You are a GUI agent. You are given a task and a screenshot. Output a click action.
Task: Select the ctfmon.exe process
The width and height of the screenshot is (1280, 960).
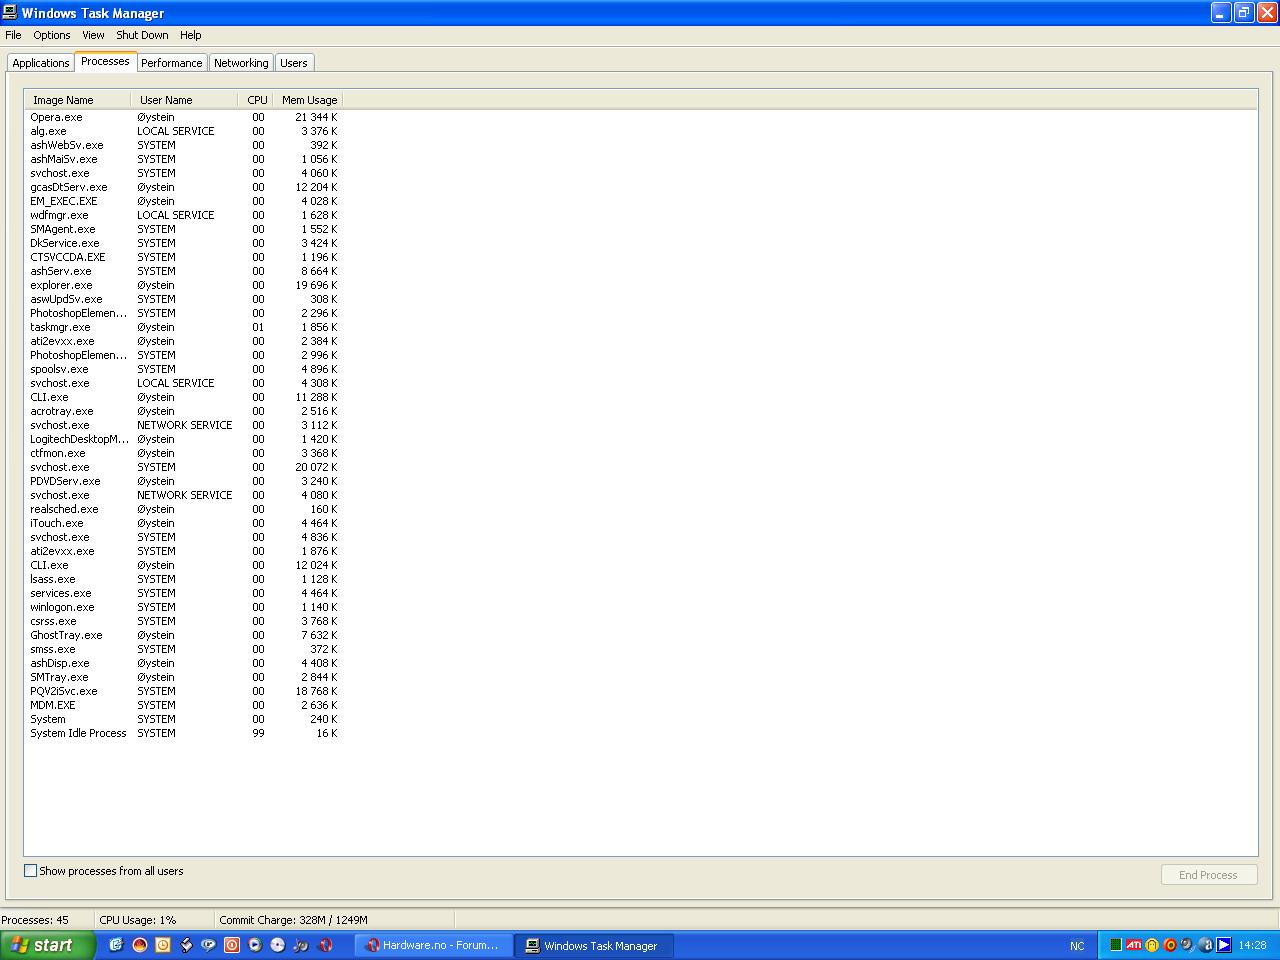[x=57, y=453]
